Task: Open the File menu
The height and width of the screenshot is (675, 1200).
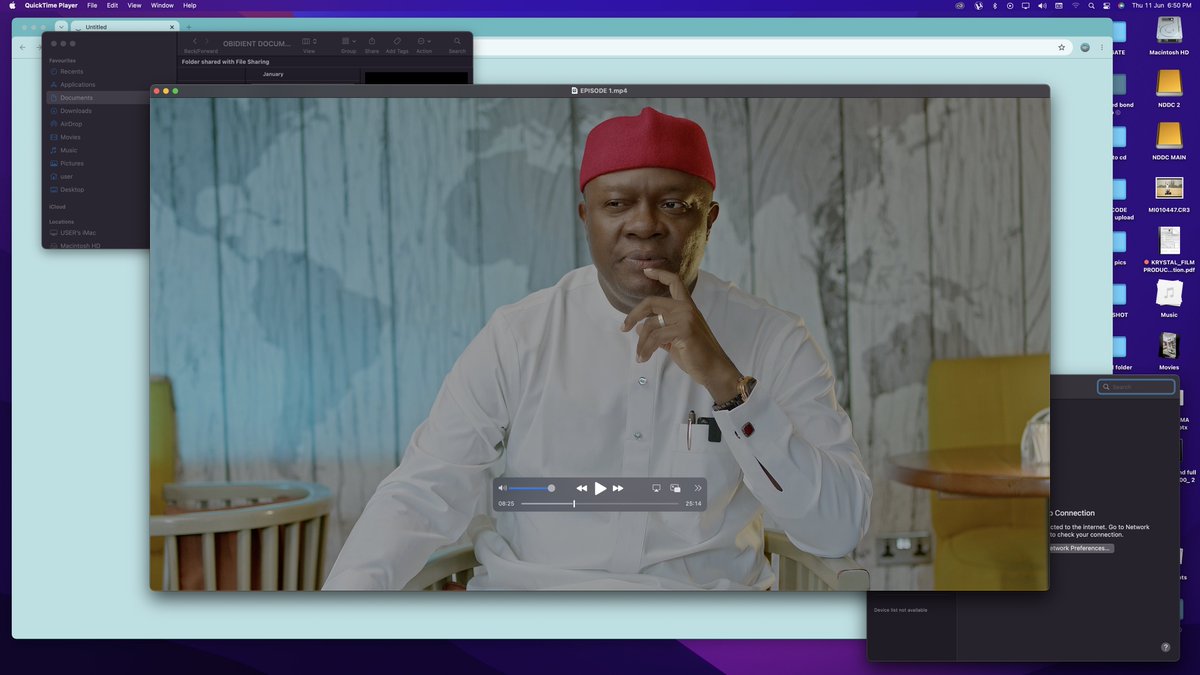Action: [92, 5]
